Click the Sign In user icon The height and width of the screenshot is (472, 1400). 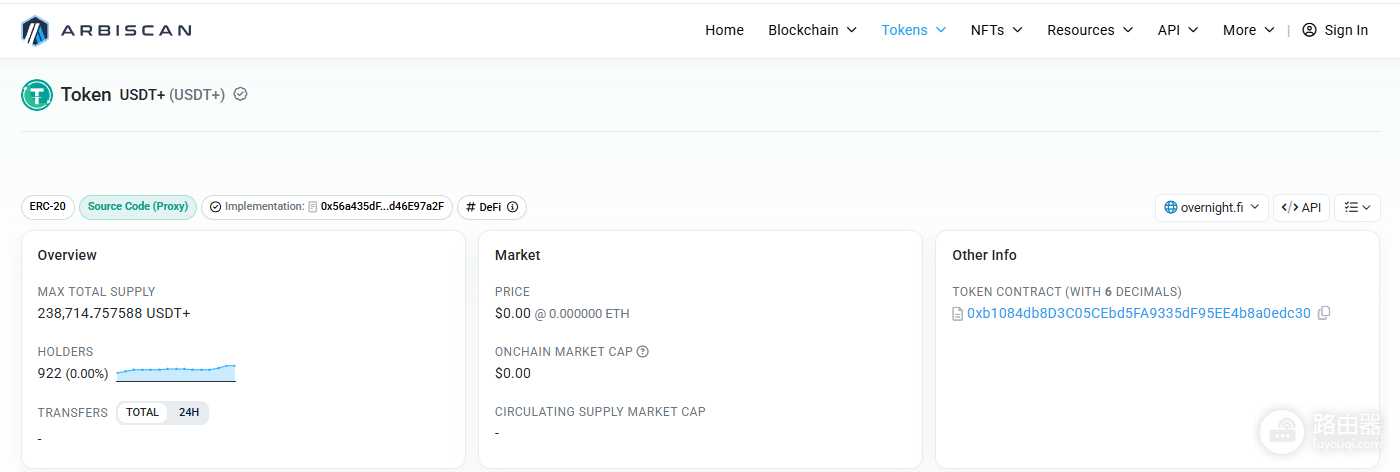click(x=1310, y=30)
